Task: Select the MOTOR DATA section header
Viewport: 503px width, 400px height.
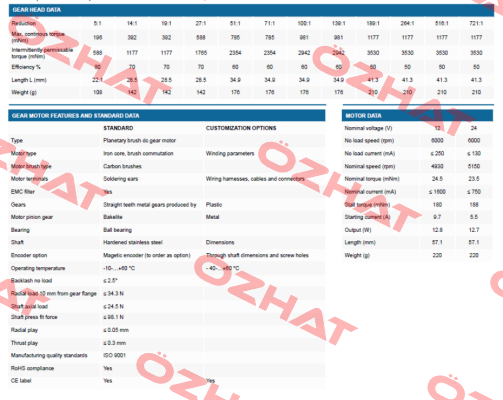Action: tap(417, 116)
